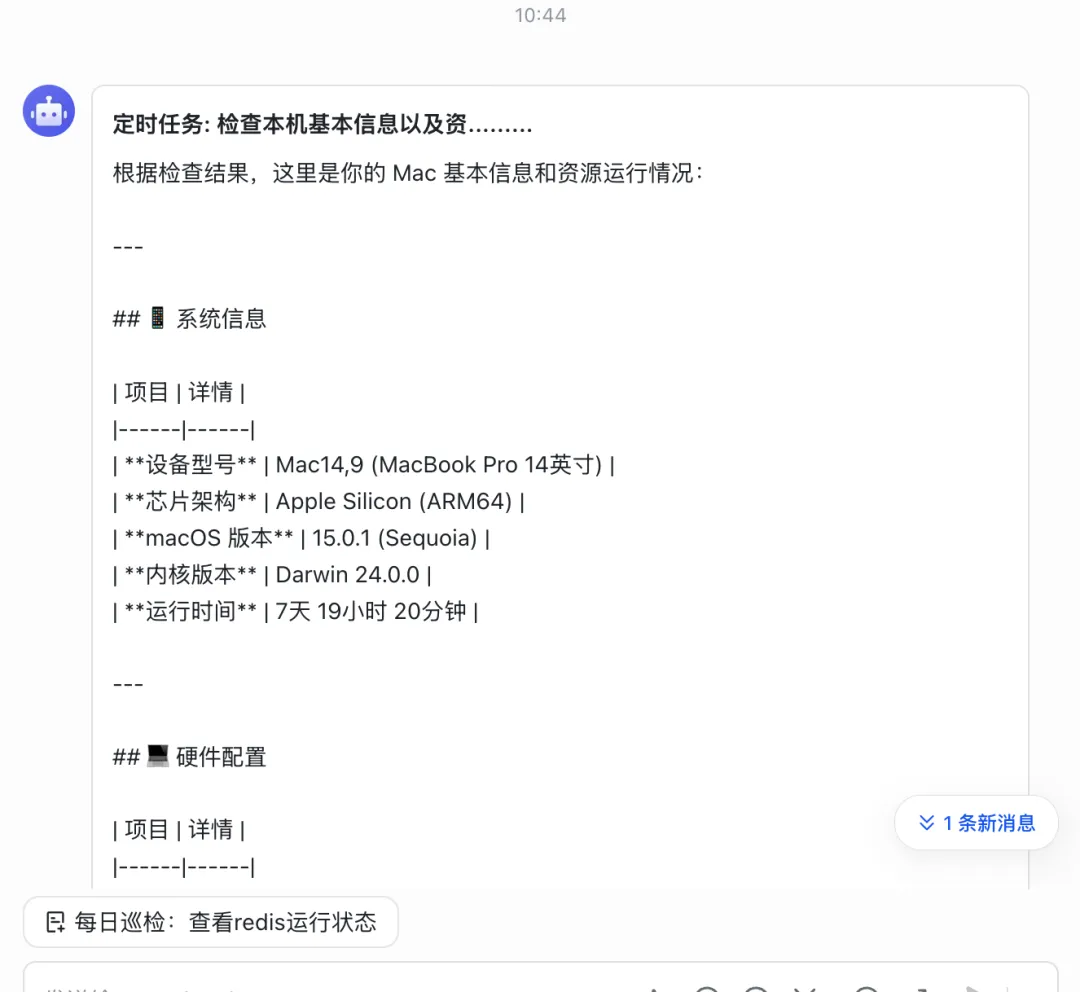Screen dimensions: 1080x992
Task: Click the 10:44 timestamp
Action: (x=540, y=15)
